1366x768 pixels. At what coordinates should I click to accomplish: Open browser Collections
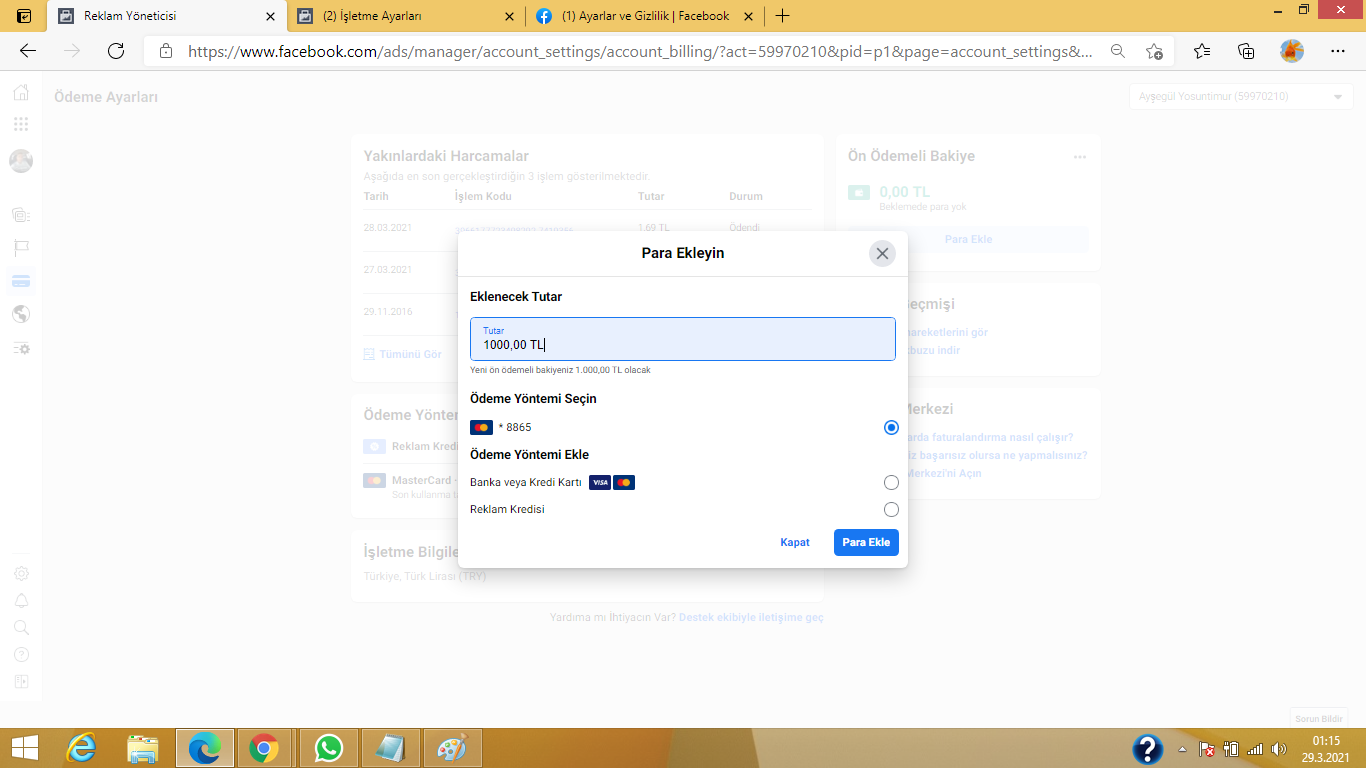click(1246, 51)
